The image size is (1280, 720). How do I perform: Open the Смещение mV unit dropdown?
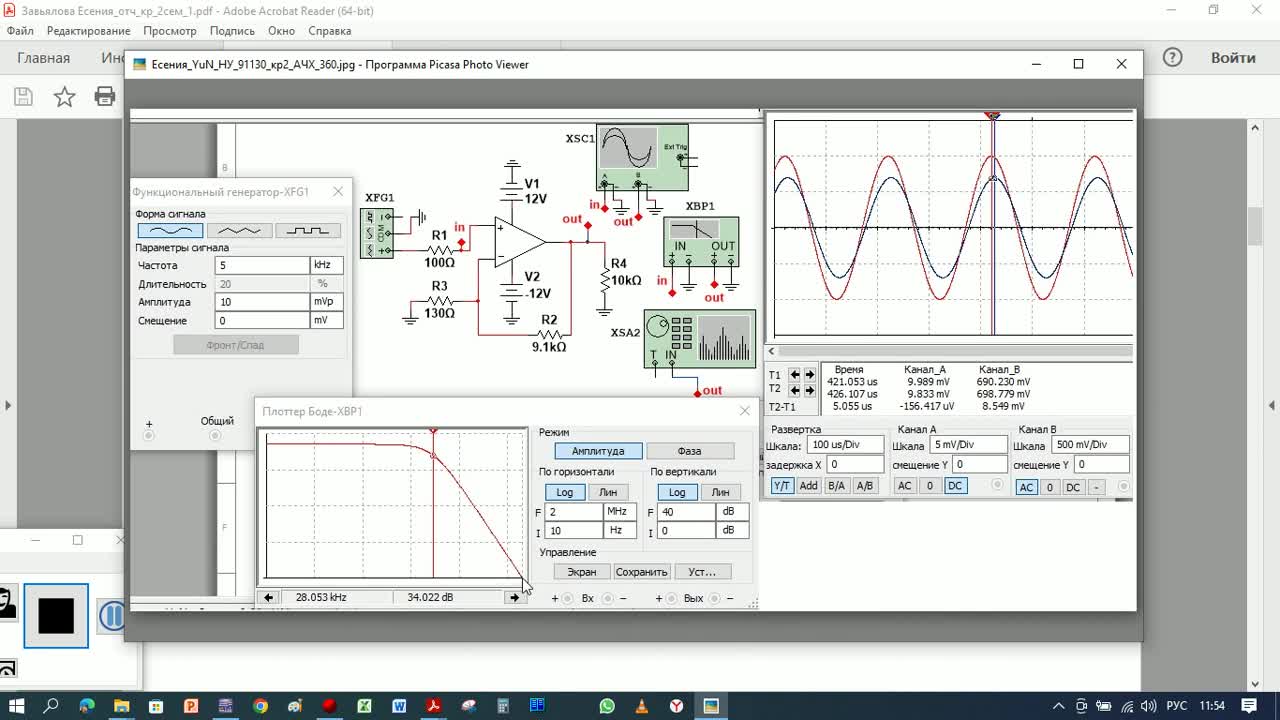[327, 320]
